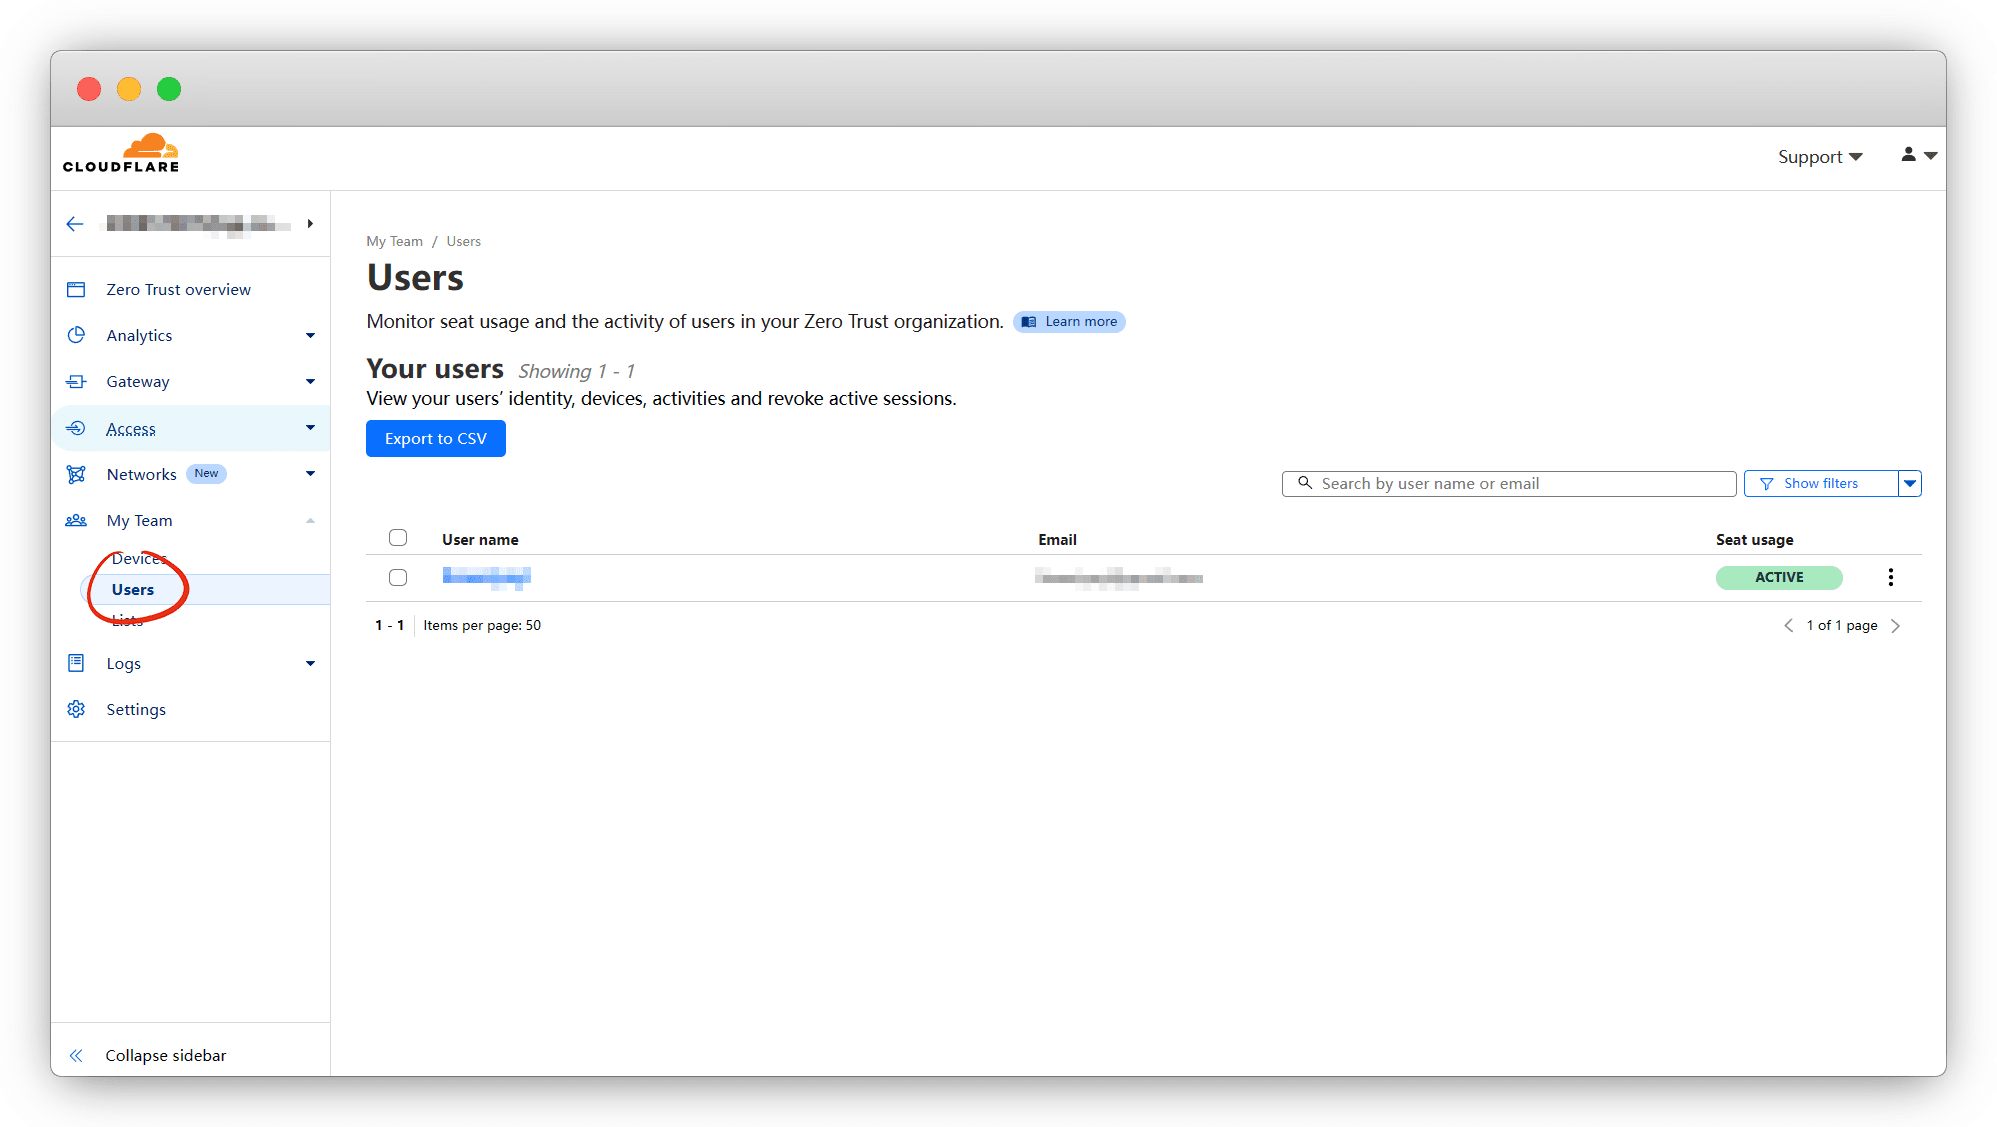1997x1127 pixels.
Task: Click the back arrow in the sidebar
Action: tap(75, 224)
